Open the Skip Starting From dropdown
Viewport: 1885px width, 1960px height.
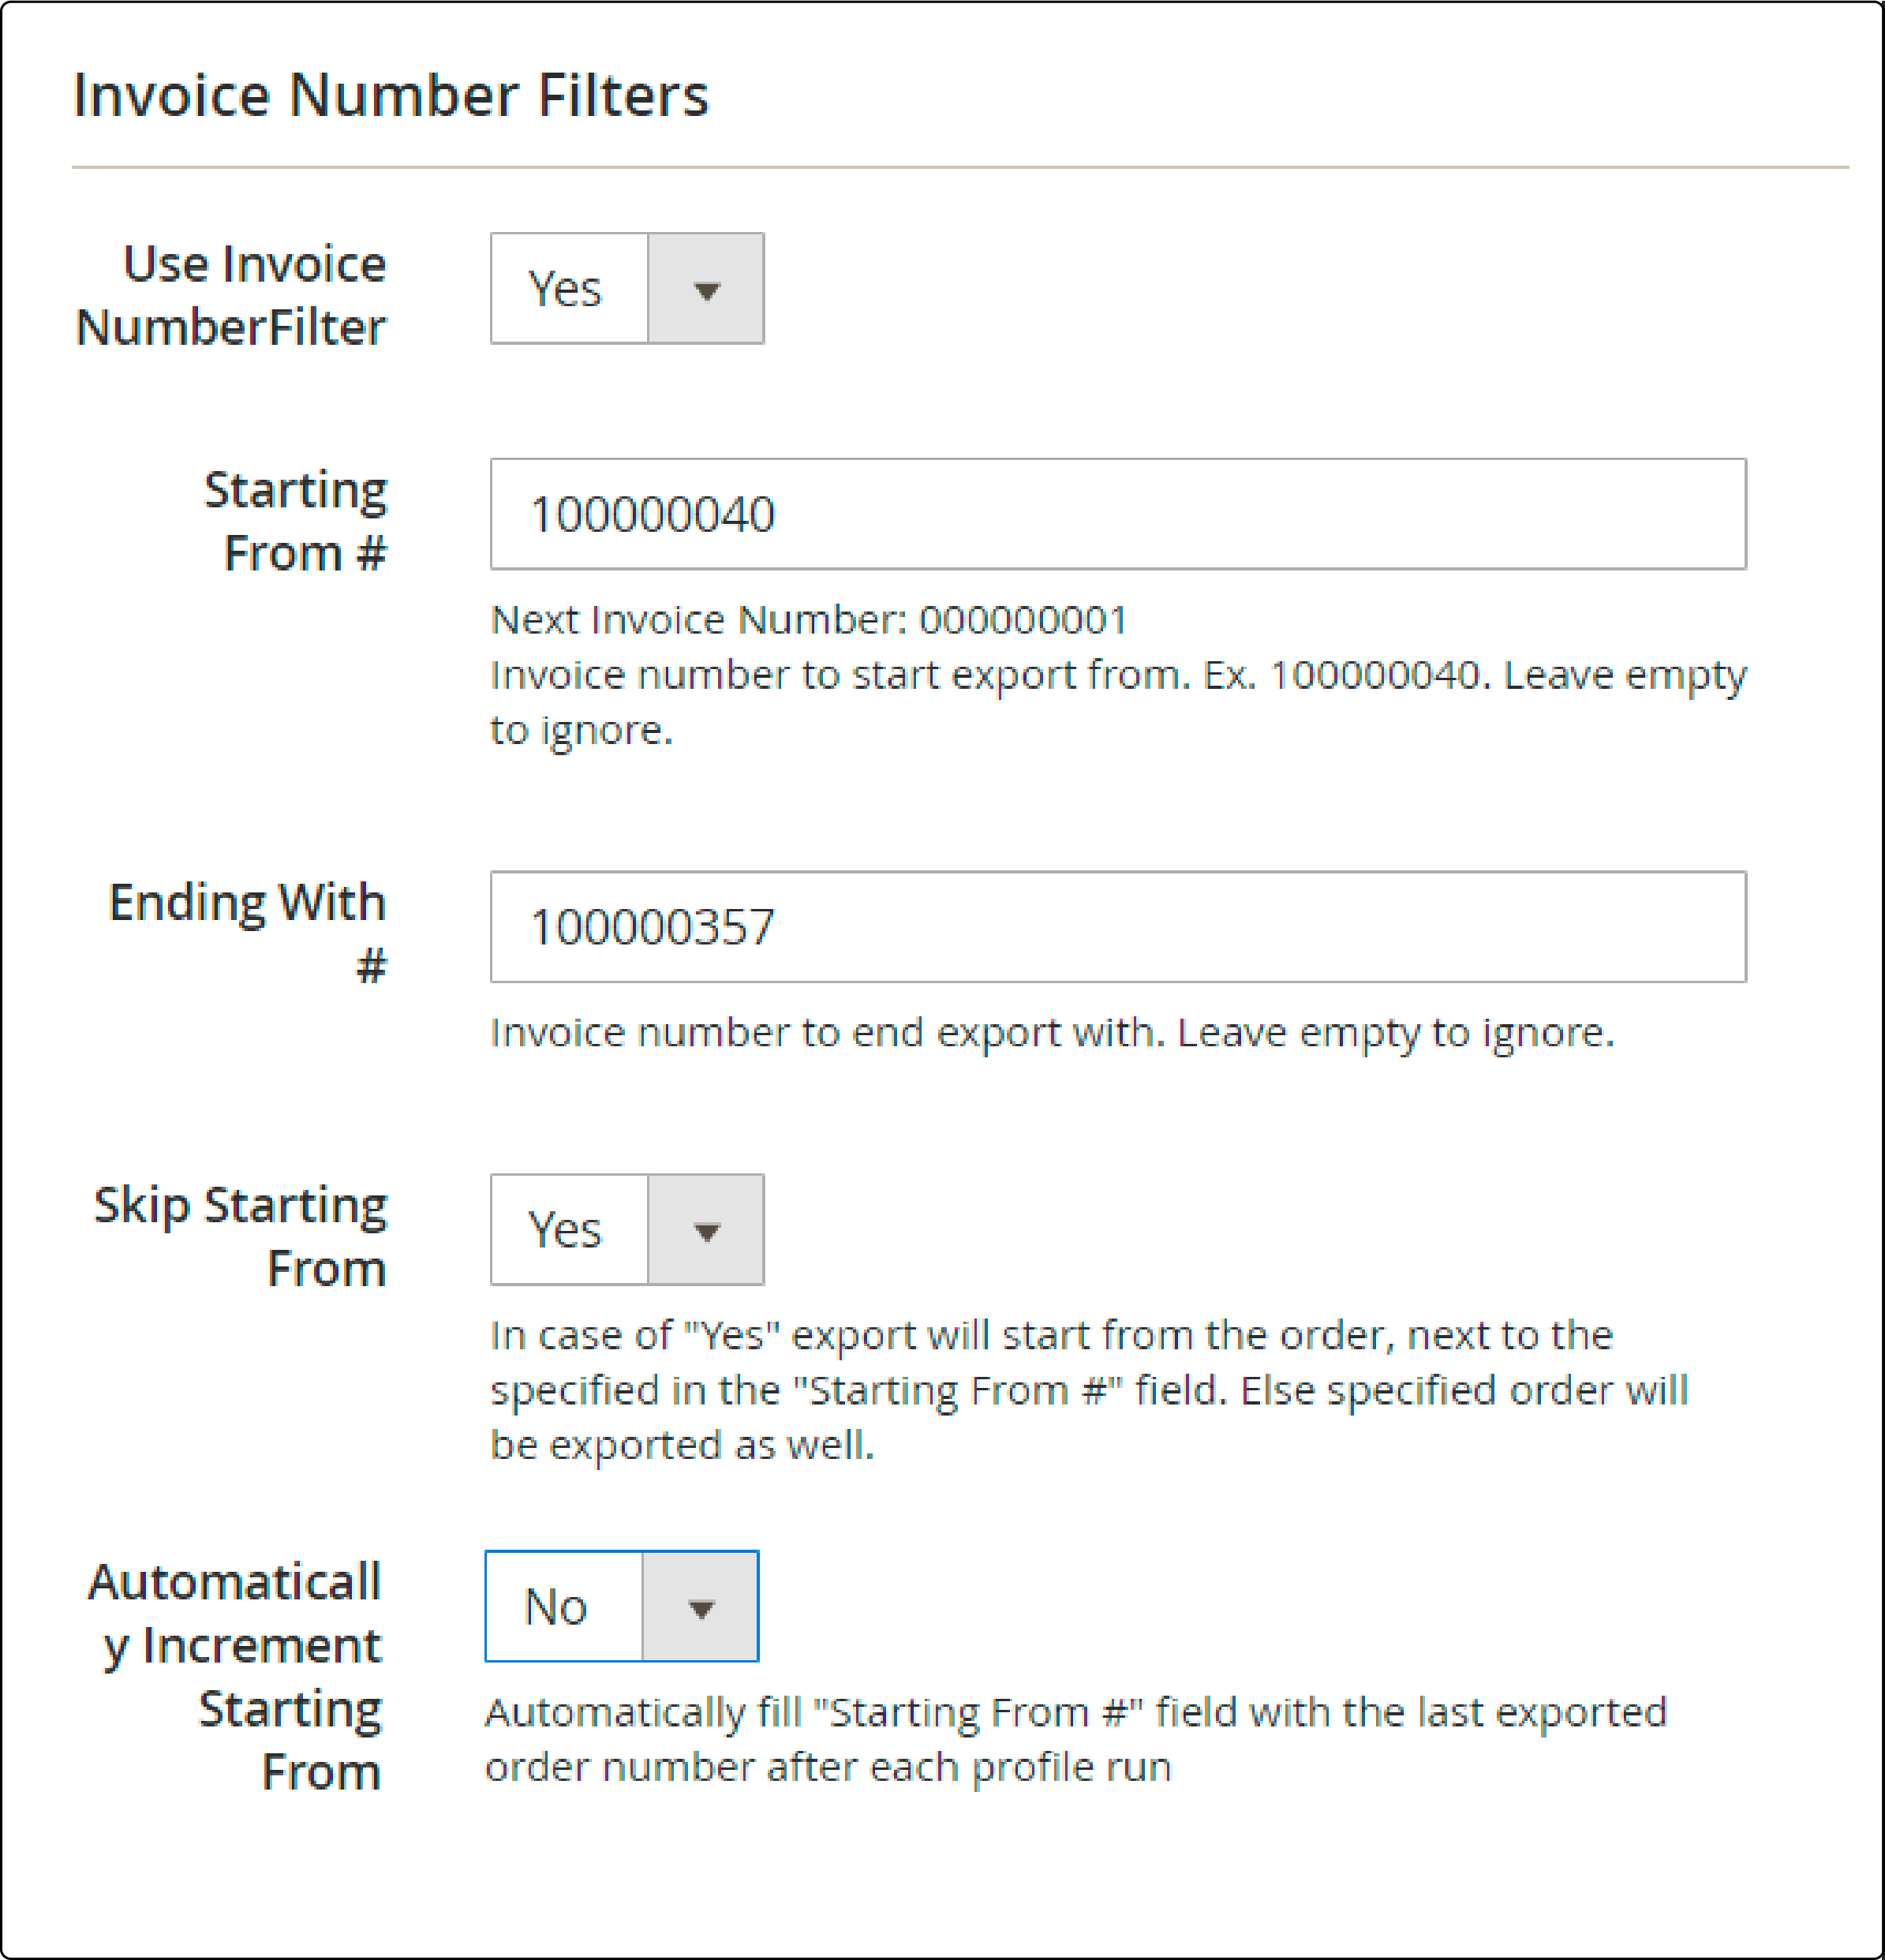(627, 1230)
